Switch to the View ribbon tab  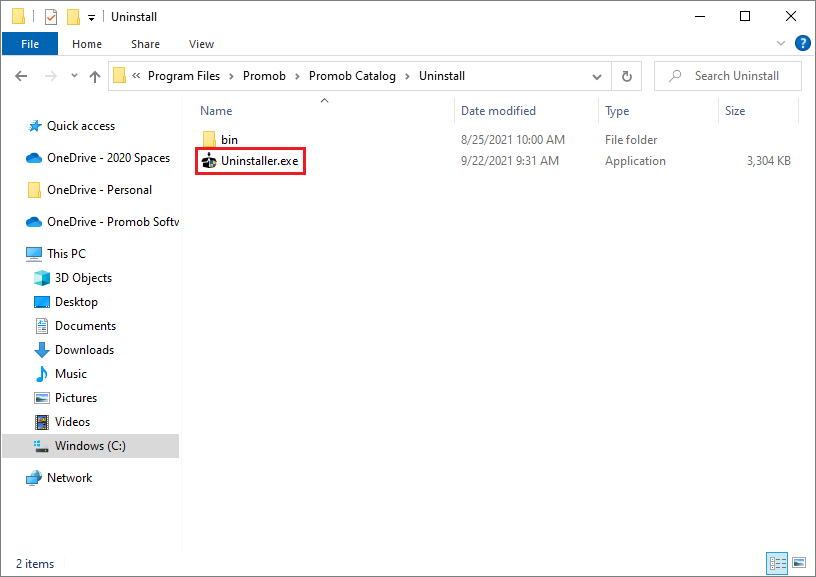pos(201,44)
